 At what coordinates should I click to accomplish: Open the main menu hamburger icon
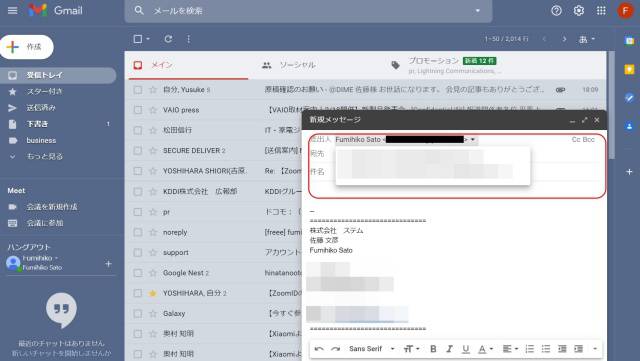tap(13, 10)
